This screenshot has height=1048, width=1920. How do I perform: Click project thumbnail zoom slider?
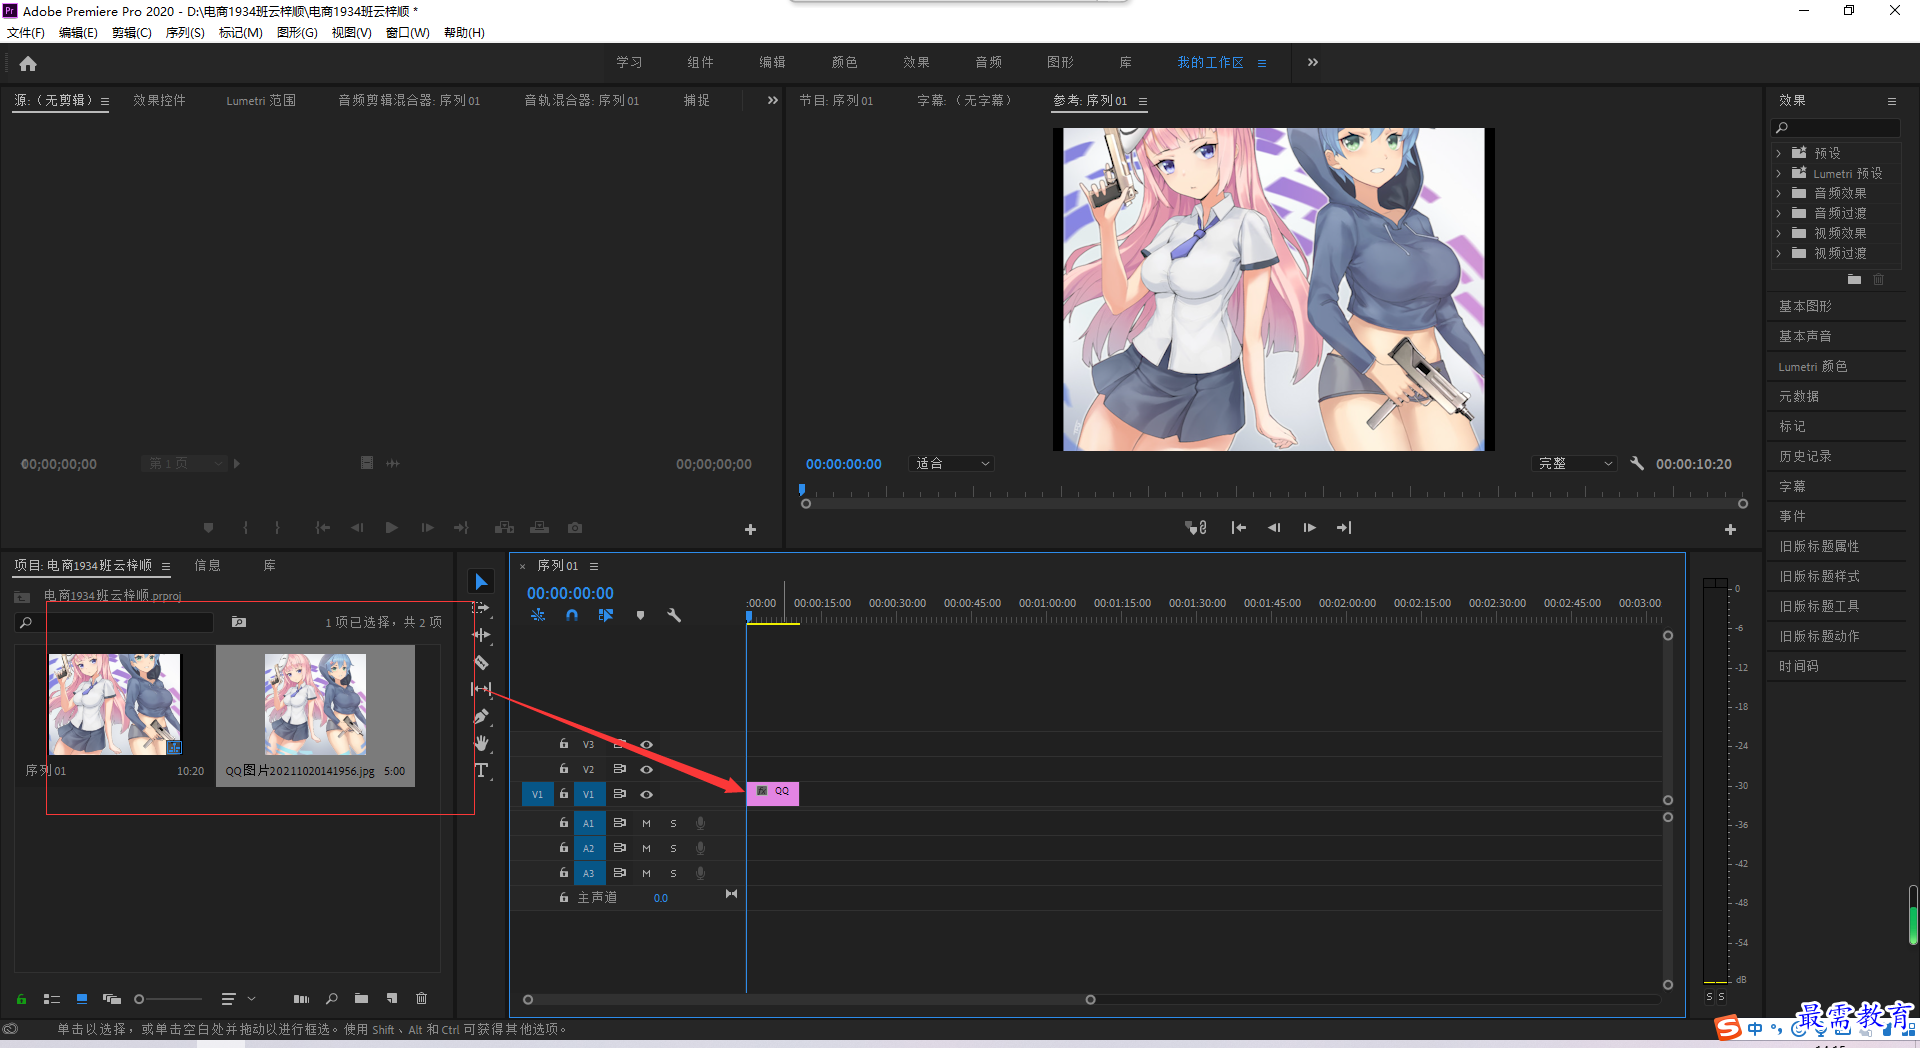pos(168,998)
